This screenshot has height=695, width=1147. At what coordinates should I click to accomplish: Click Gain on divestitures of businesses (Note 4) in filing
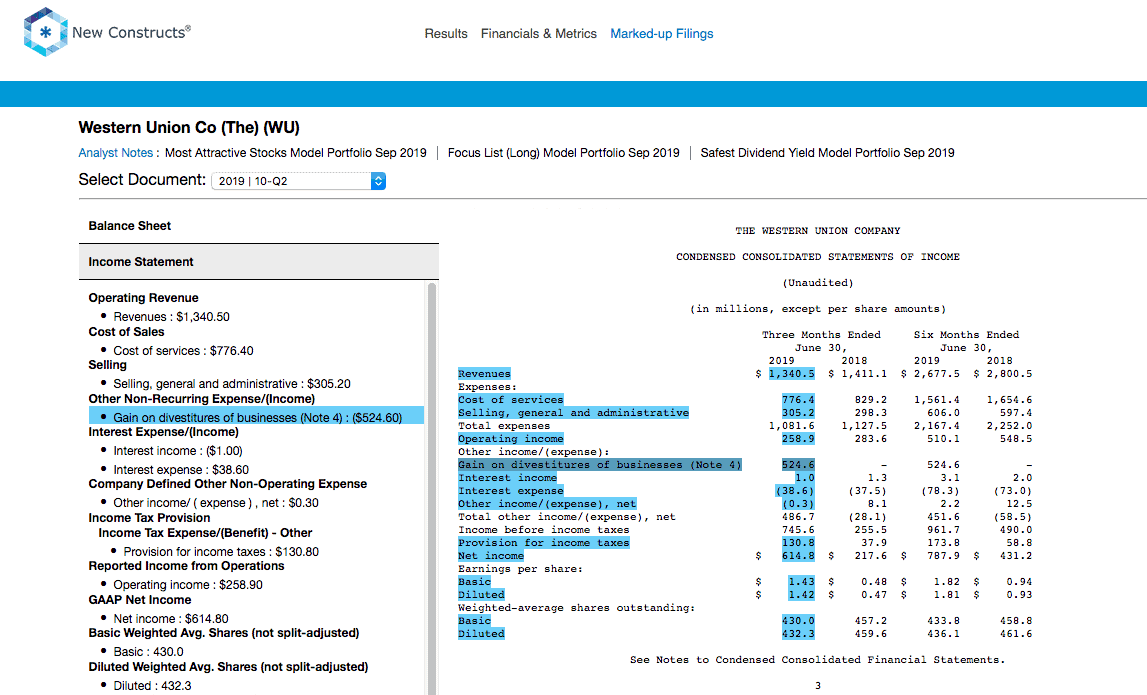tap(600, 465)
